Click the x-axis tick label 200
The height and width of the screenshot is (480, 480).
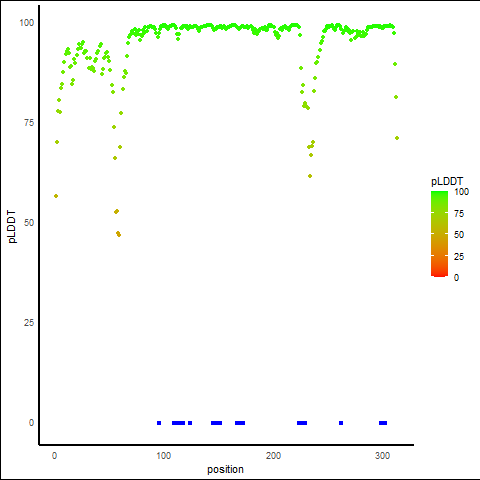[x=273, y=456]
